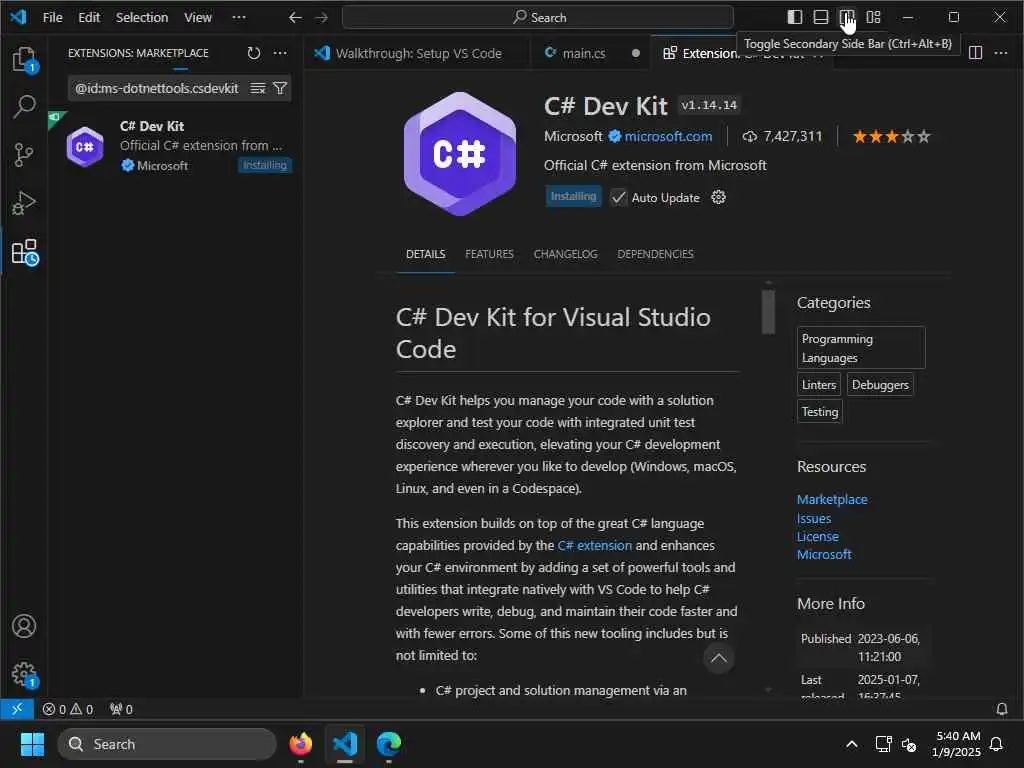Open the Marketplace resource link

pos(832,500)
